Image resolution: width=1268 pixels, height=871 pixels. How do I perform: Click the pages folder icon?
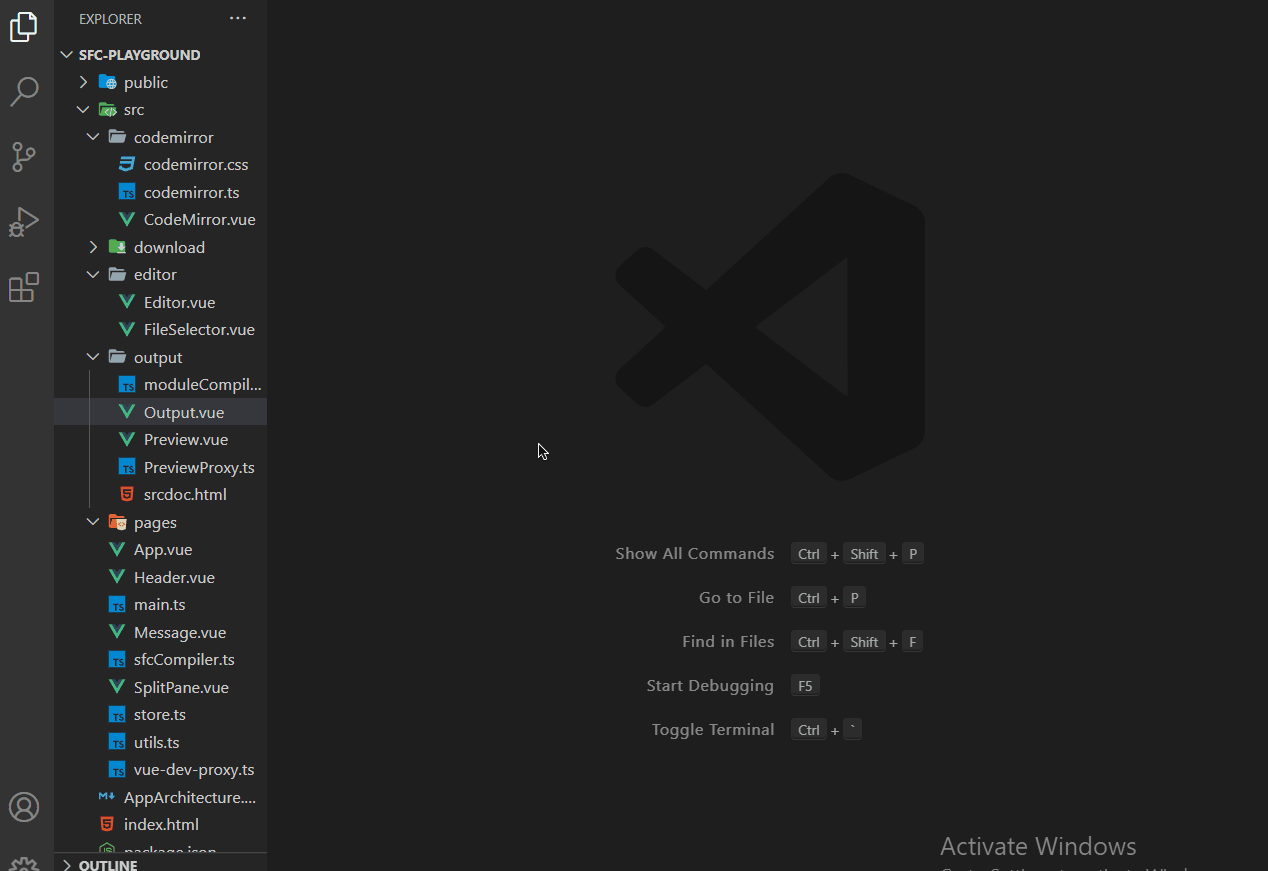tap(117, 522)
